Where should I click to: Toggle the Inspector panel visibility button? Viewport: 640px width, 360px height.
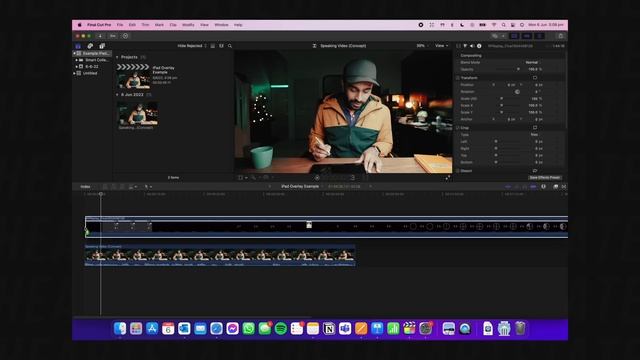(x=540, y=36)
